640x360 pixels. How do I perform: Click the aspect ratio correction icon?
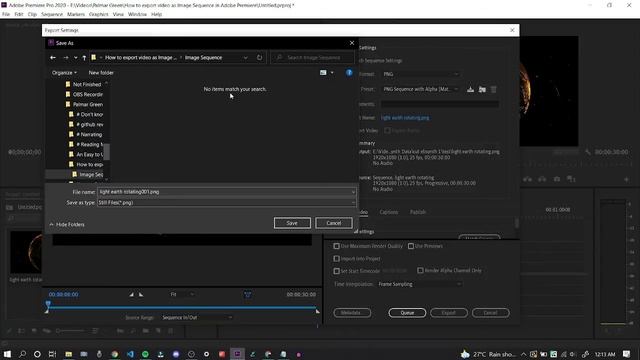point(247,294)
